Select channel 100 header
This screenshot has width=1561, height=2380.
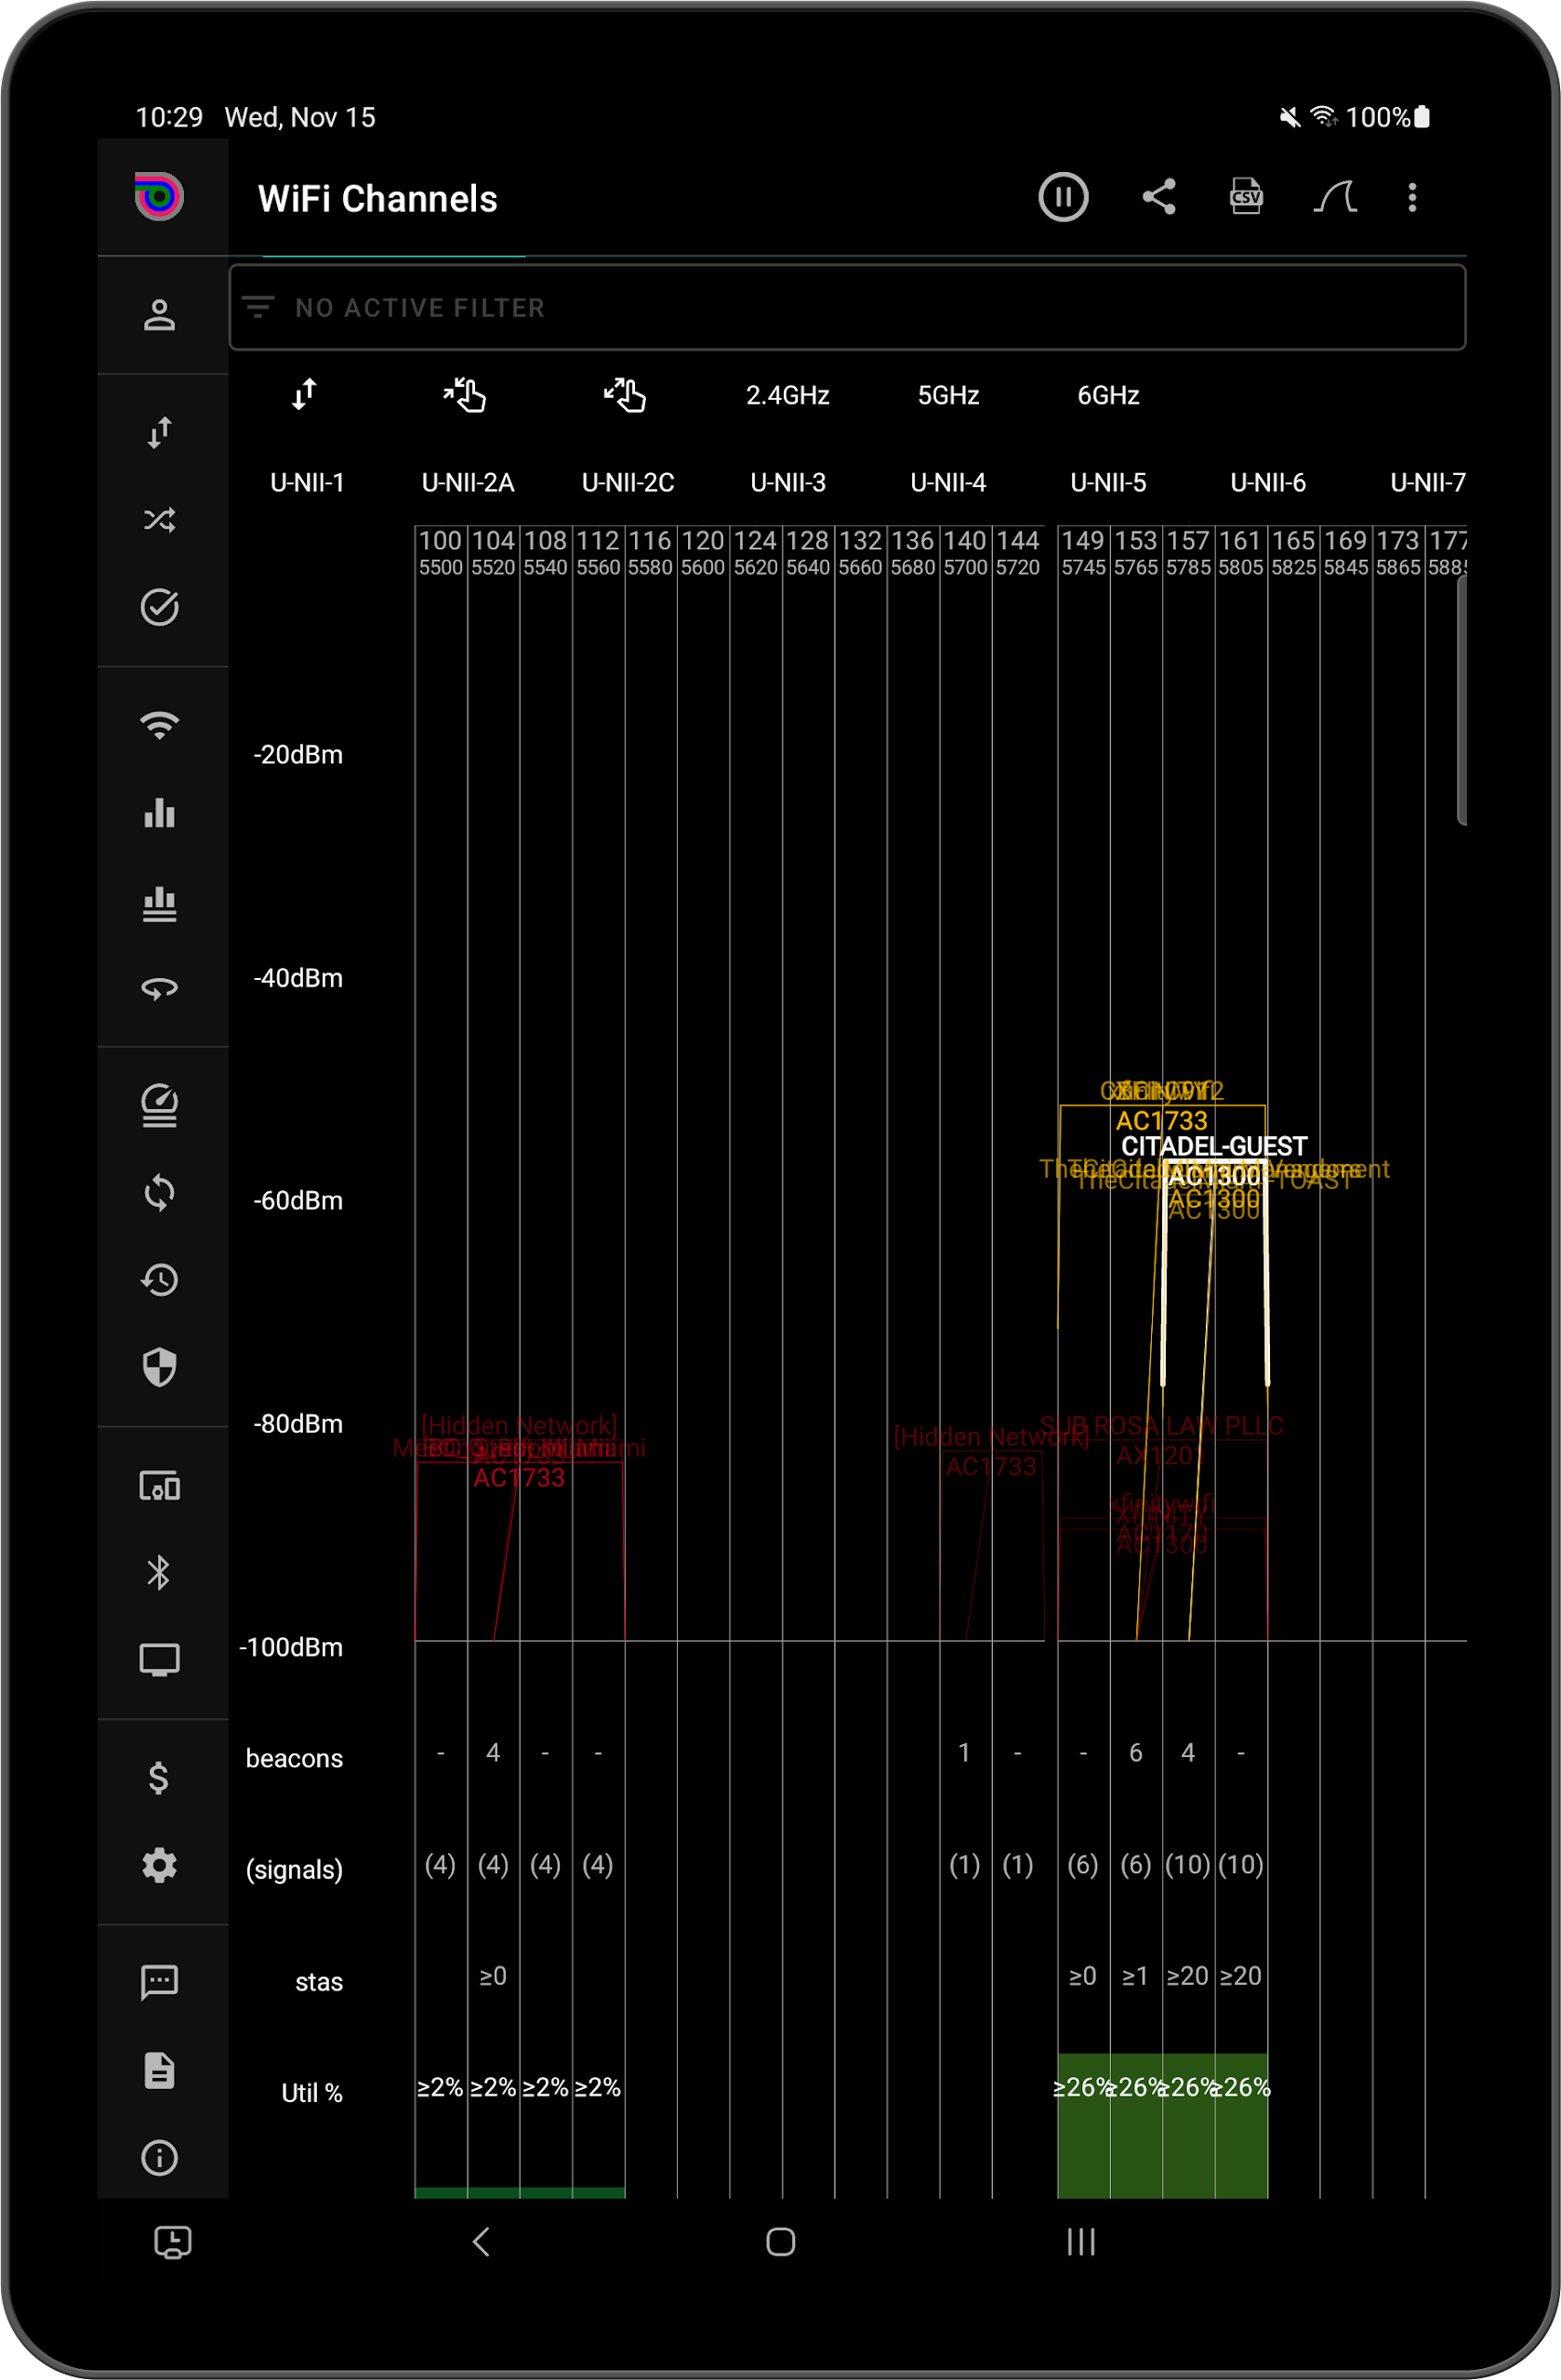point(441,552)
